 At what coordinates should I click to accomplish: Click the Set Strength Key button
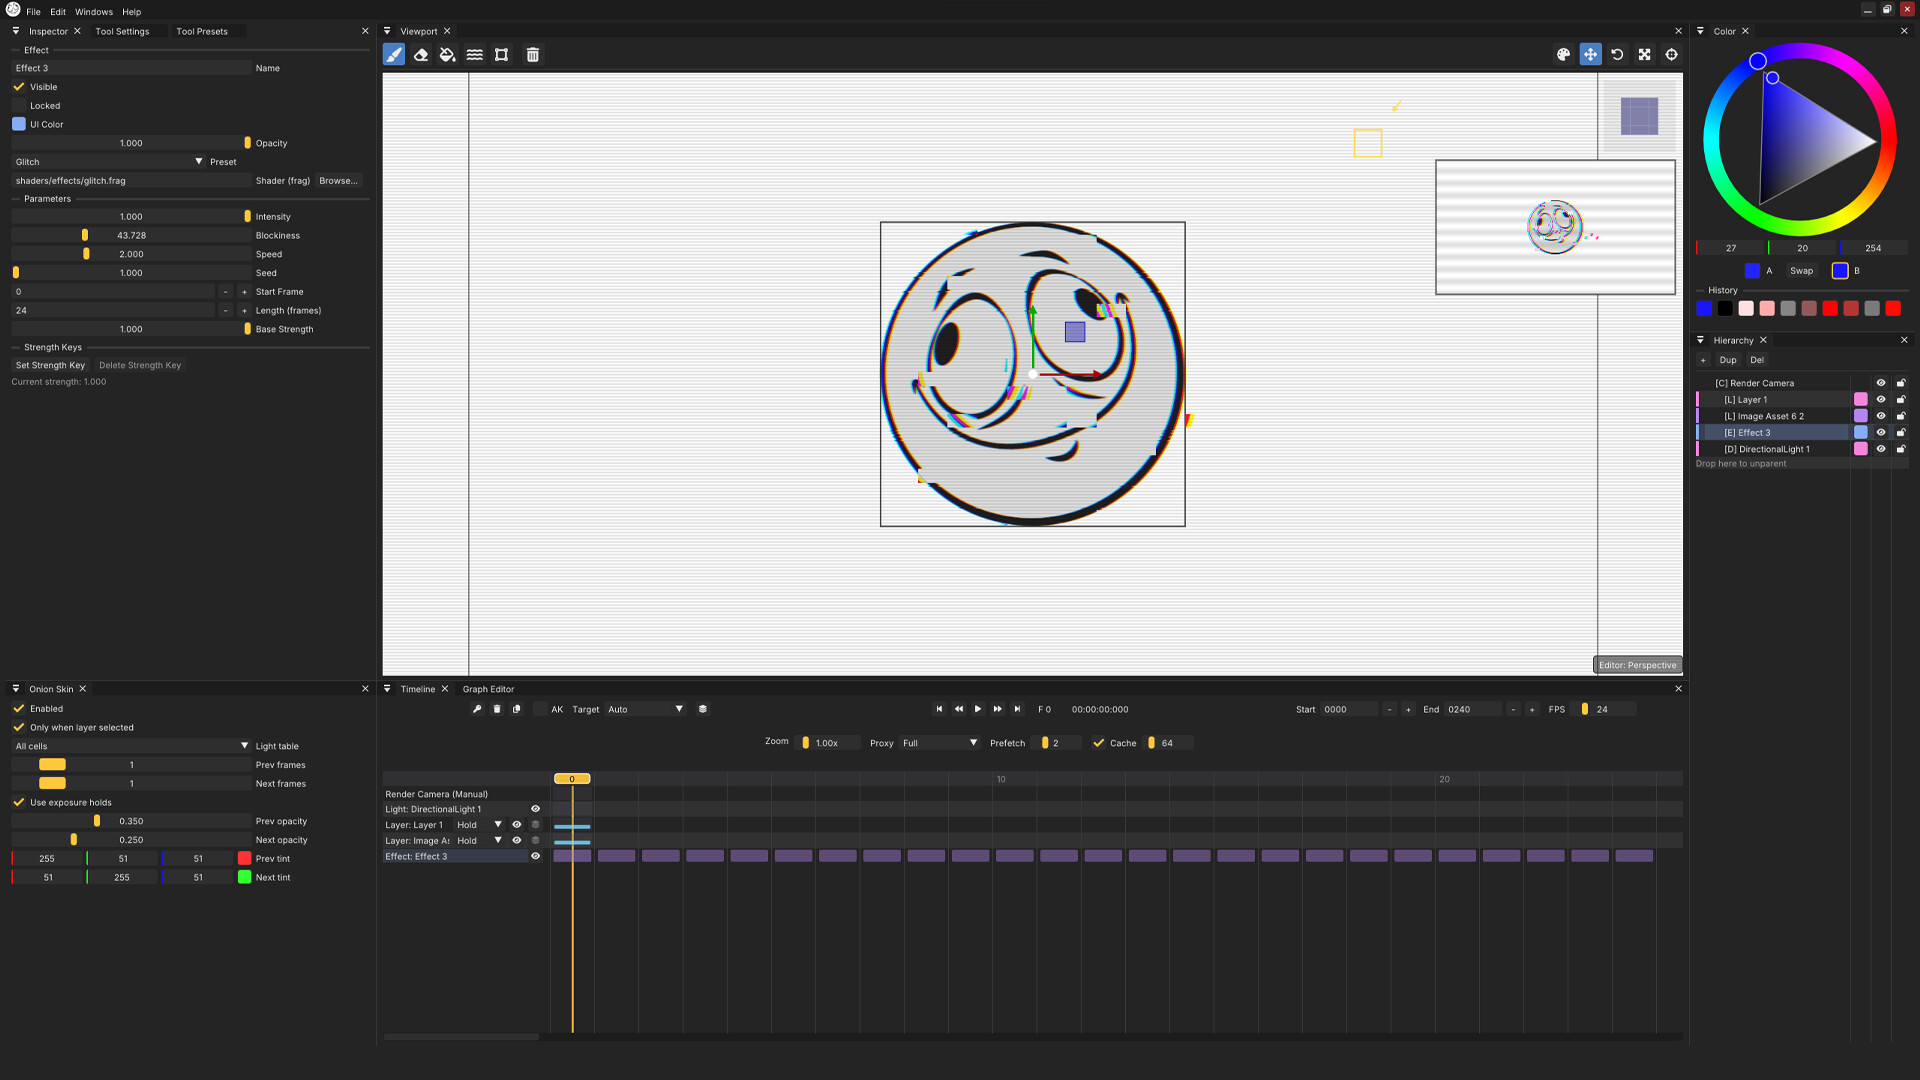coord(50,365)
